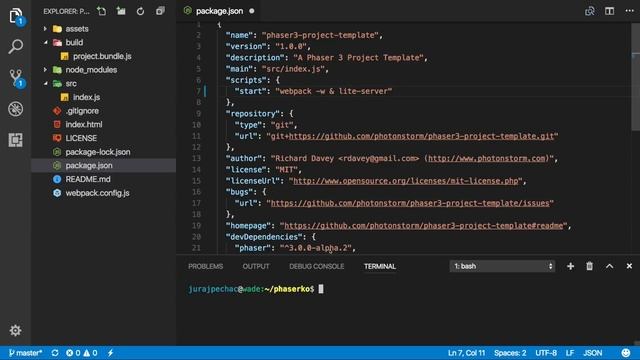Open the Source Control view
The width and height of the screenshot is (640, 360).
[16, 77]
